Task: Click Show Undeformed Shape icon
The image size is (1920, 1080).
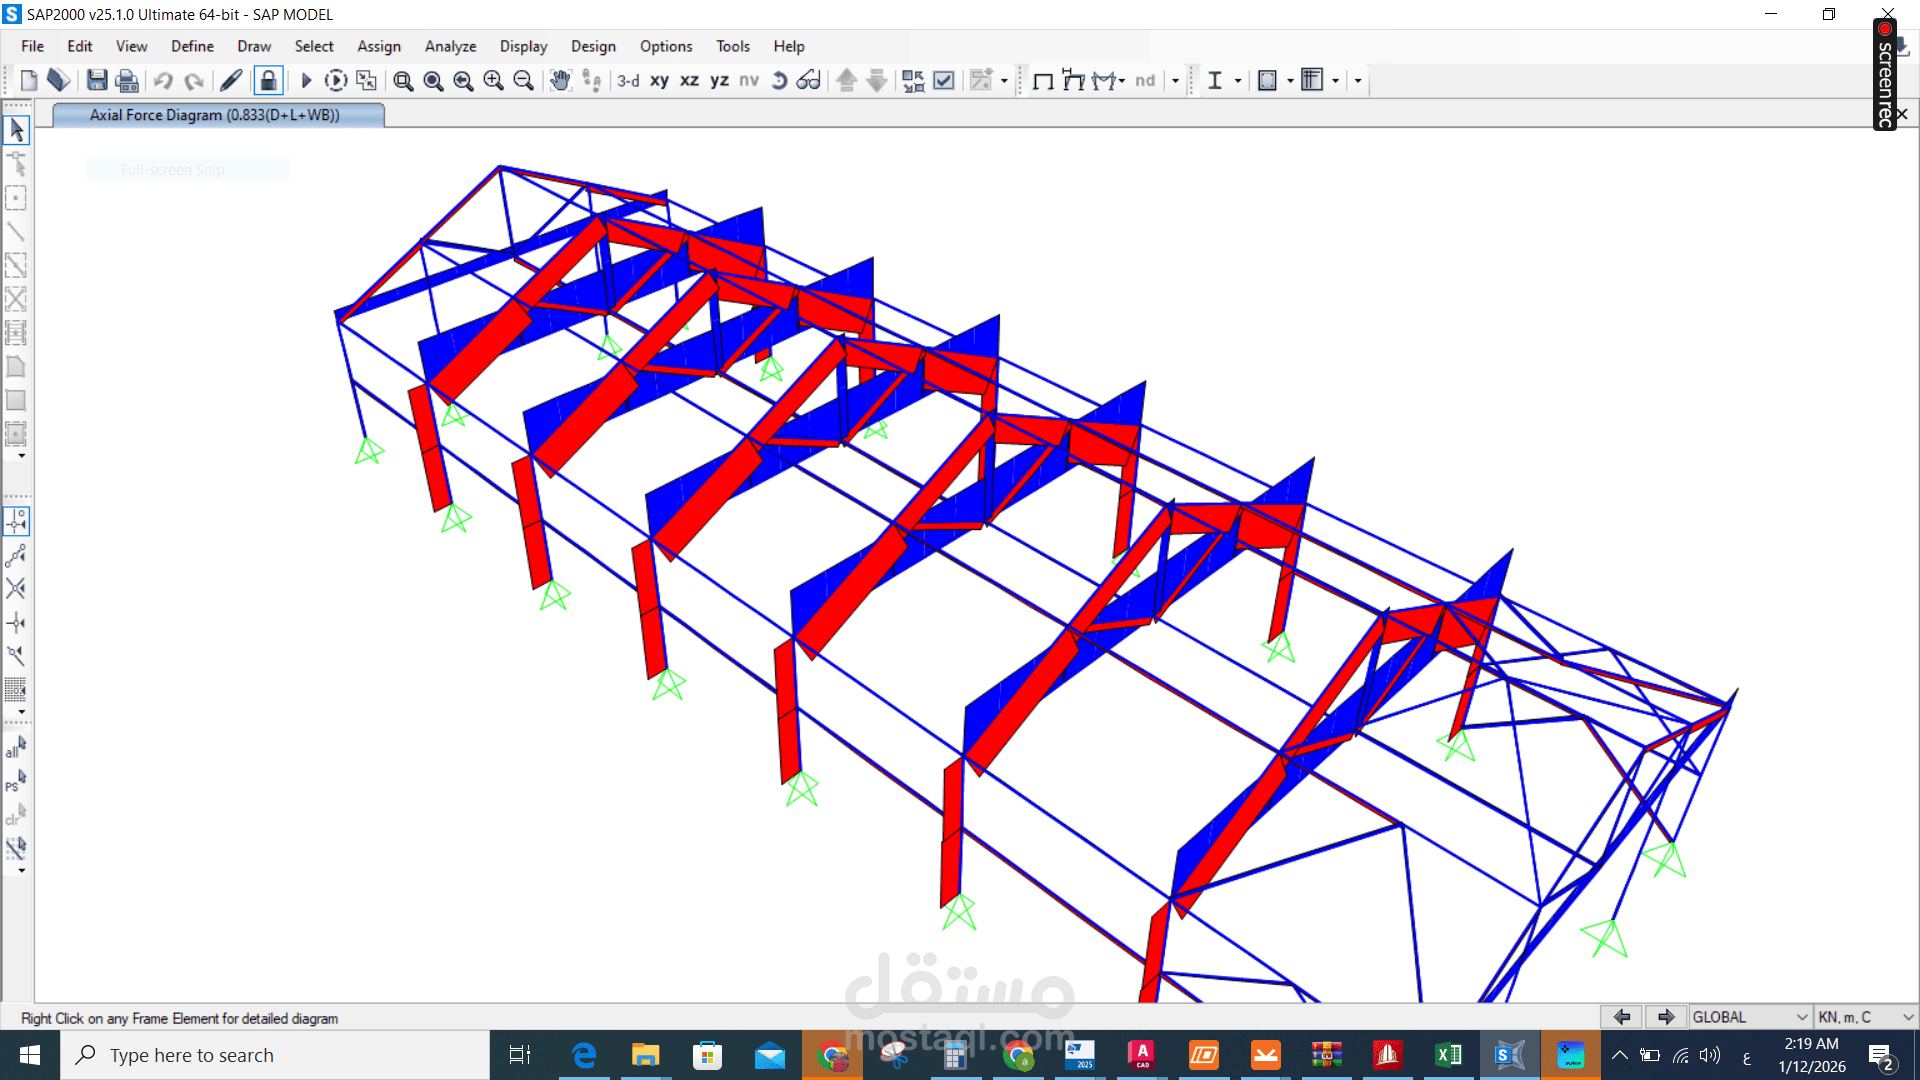Action: tap(1043, 81)
